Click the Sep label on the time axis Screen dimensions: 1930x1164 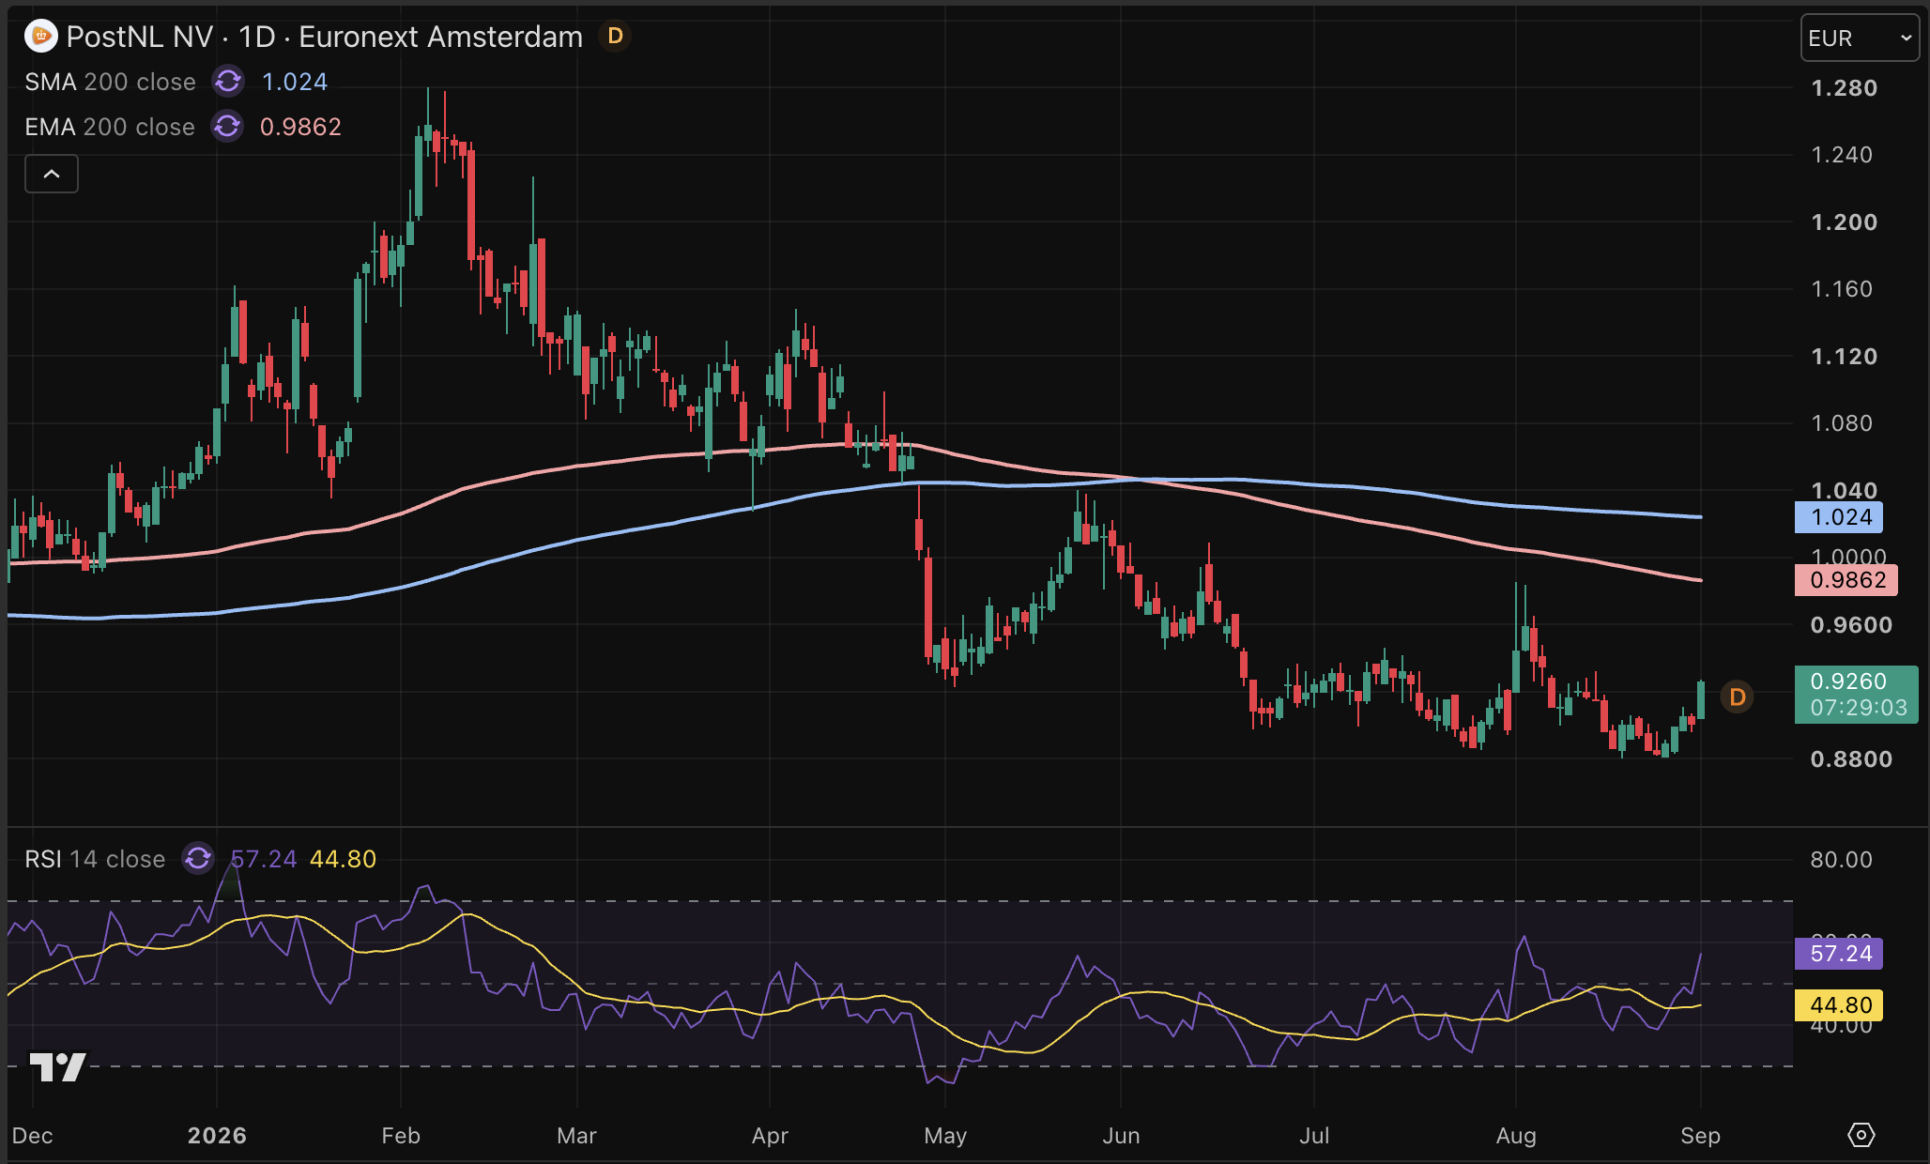(x=1700, y=1136)
